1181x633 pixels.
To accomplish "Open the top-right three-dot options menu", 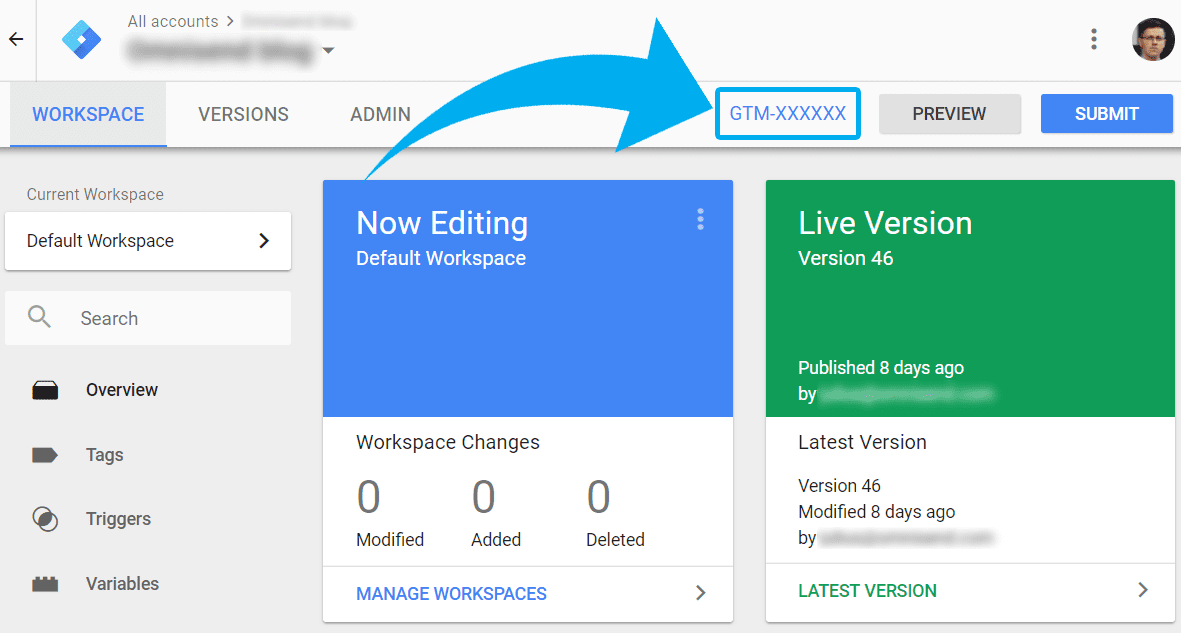I will click(x=1094, y=39).
